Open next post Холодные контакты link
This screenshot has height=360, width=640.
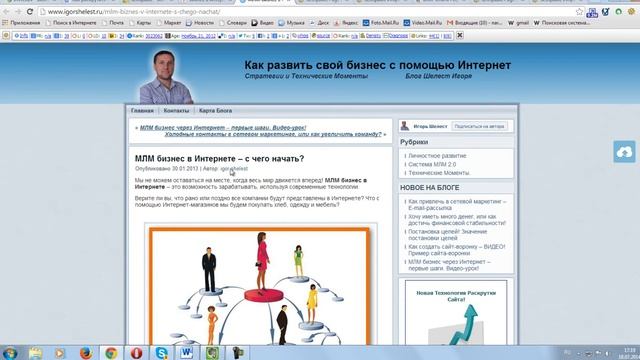point(273,134)
